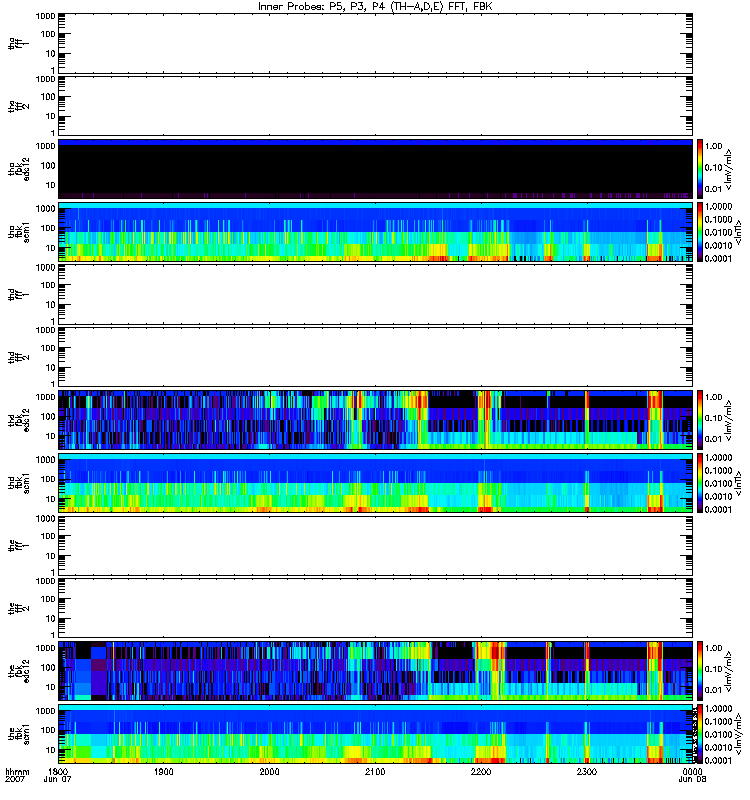Click the <|nT|> unit label beside tha scm1 bar
The image size is (750, 800).
click(x=737, y=232)
